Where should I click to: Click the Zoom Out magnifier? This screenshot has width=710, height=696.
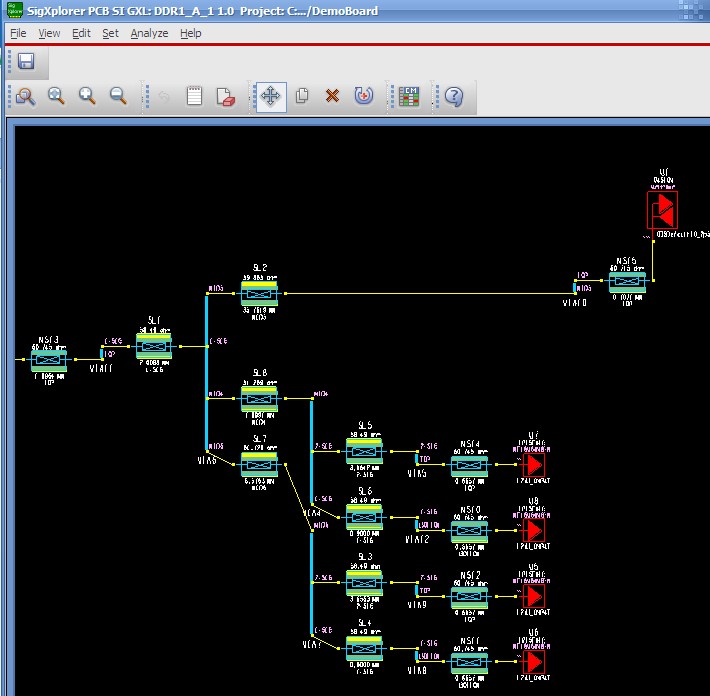point(118,96)
